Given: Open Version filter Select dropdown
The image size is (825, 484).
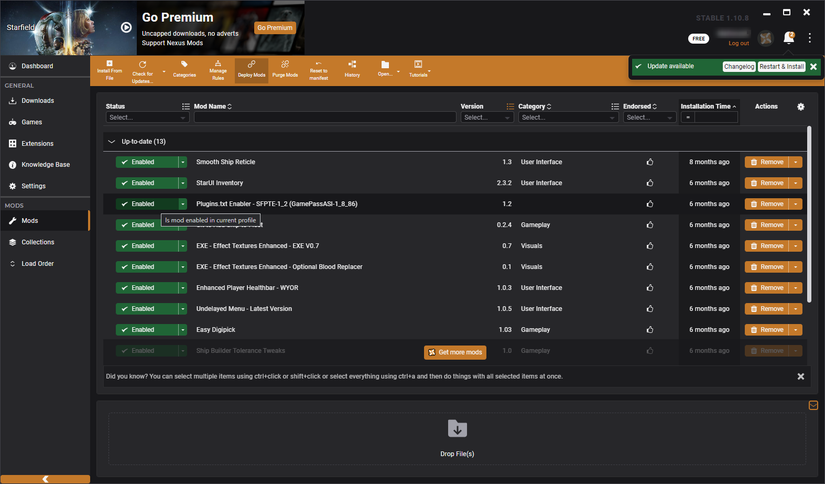Looking at the screenshot, I should coord(487,118).
